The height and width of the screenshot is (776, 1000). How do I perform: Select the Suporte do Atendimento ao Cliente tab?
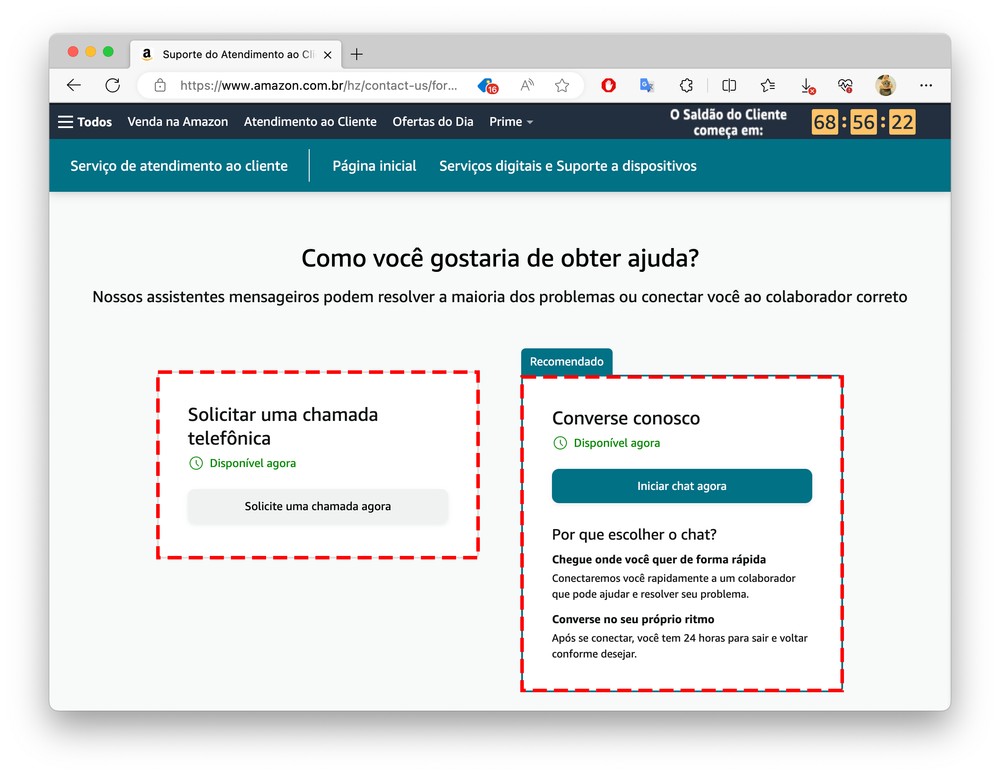235,55
